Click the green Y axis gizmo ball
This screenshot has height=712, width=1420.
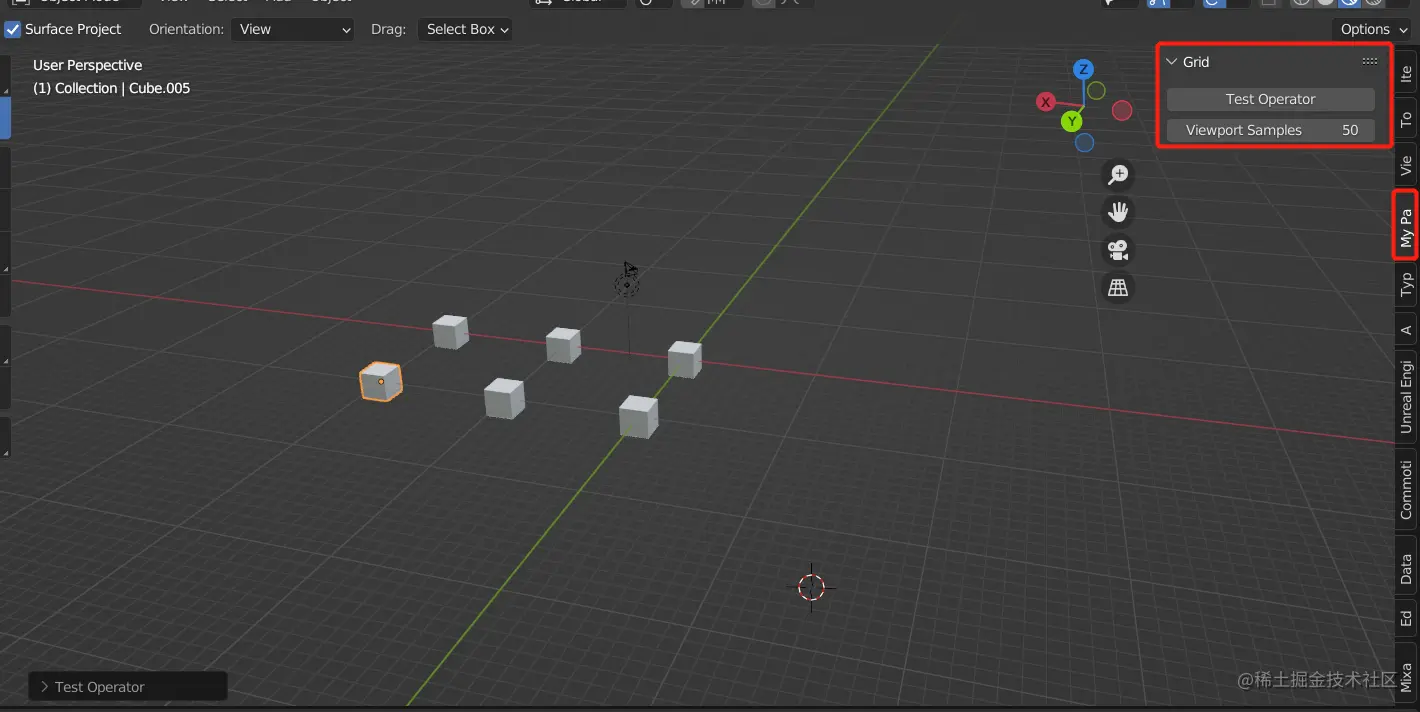coord(1072,121)
